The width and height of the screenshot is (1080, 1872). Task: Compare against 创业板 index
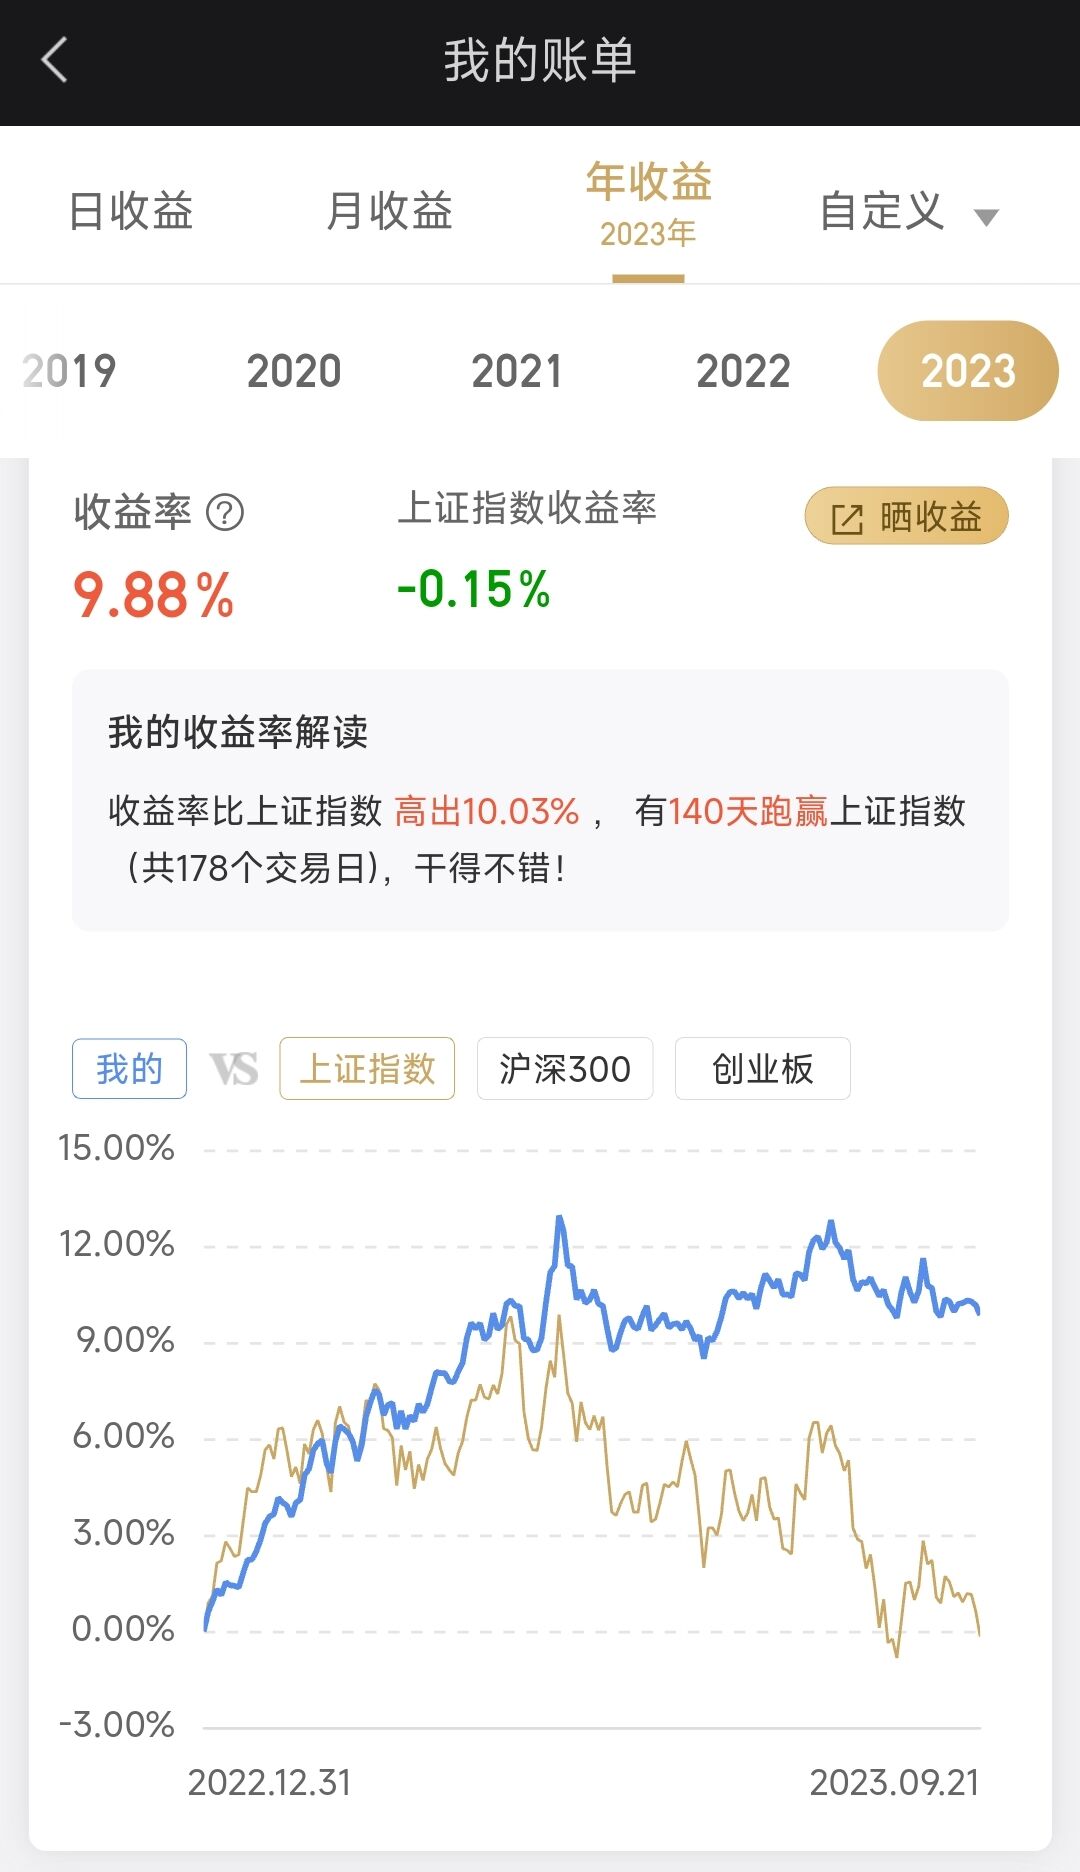[762, 1069]
